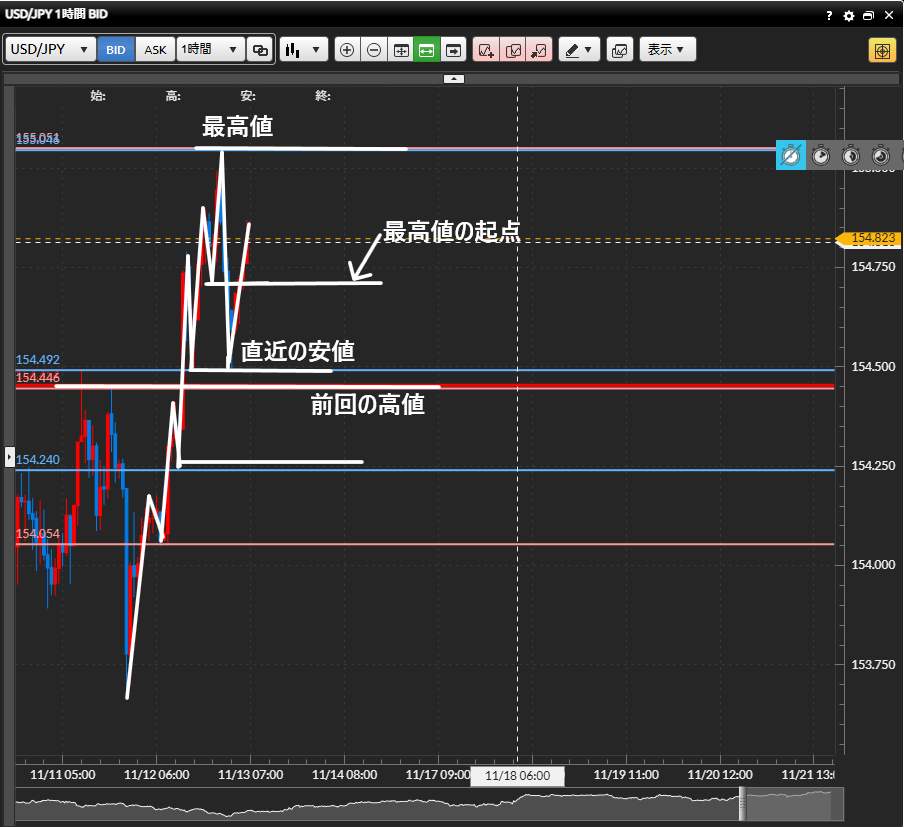Image resolution: width=904 pixels, height=827 pixels.
Task: Click the zoom in plus icon
Action: pos(347,50)
